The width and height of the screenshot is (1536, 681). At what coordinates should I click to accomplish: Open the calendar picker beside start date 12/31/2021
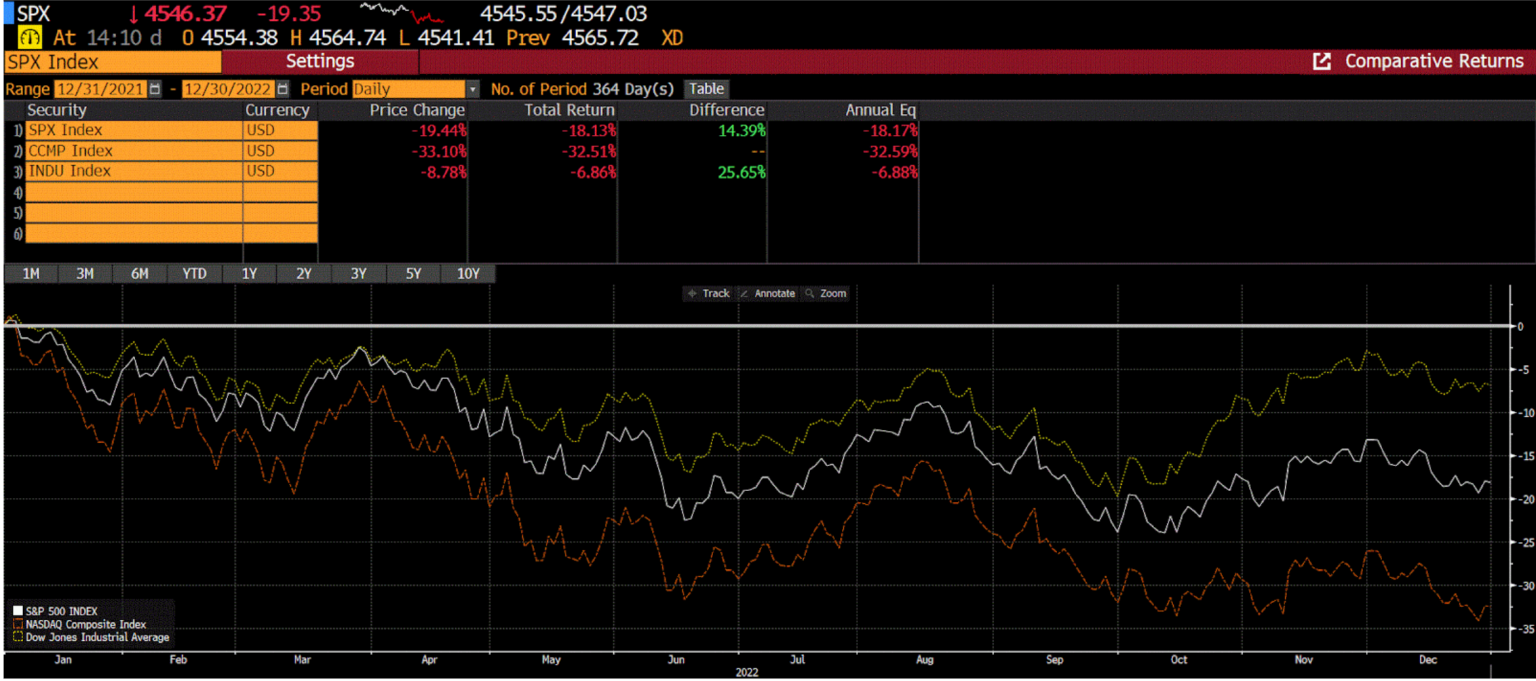pyautogui.click(x=156, y=89)
